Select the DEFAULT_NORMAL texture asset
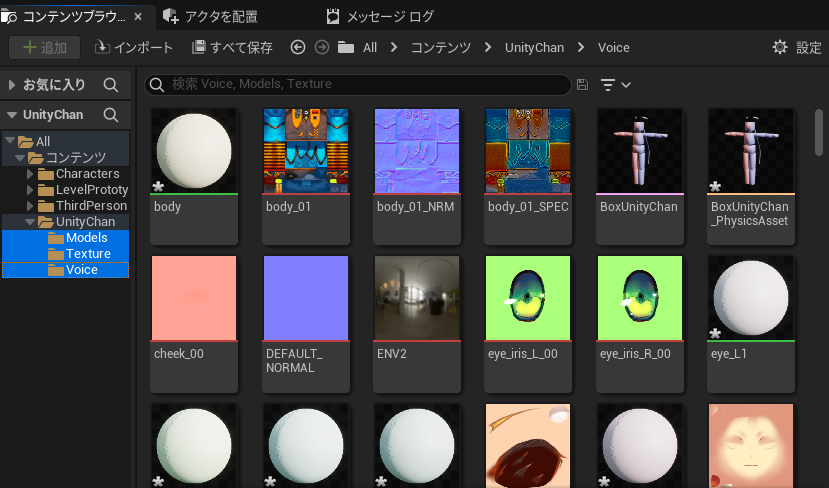 [x=306, y=324]
